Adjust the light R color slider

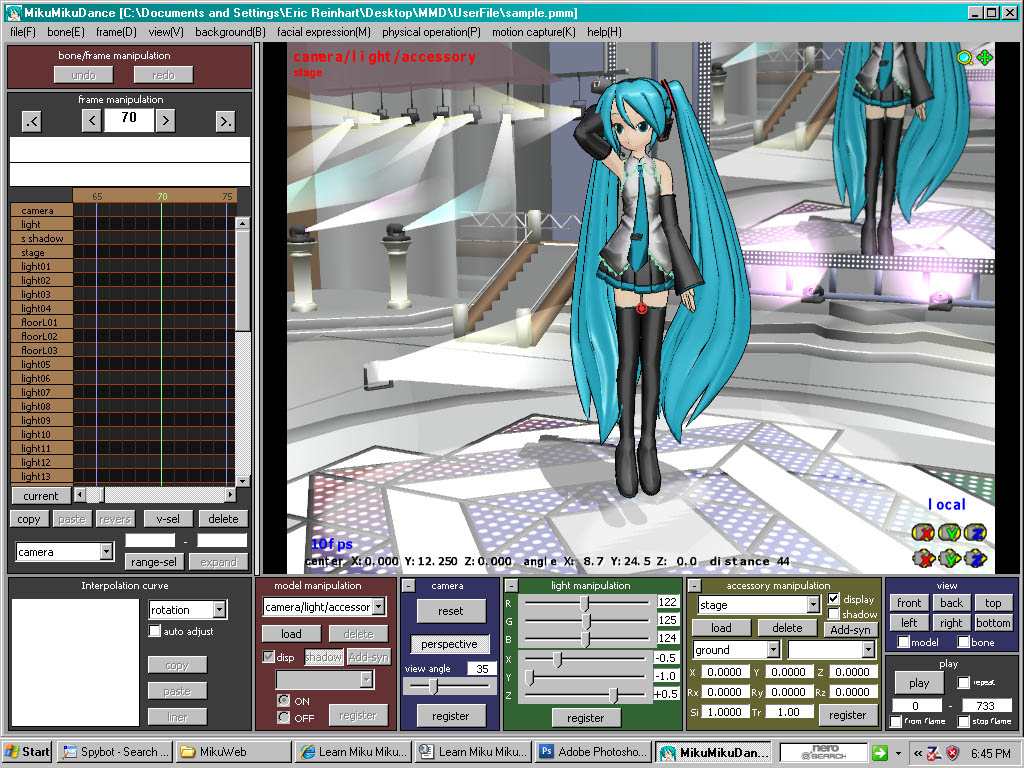coord(585,603)
